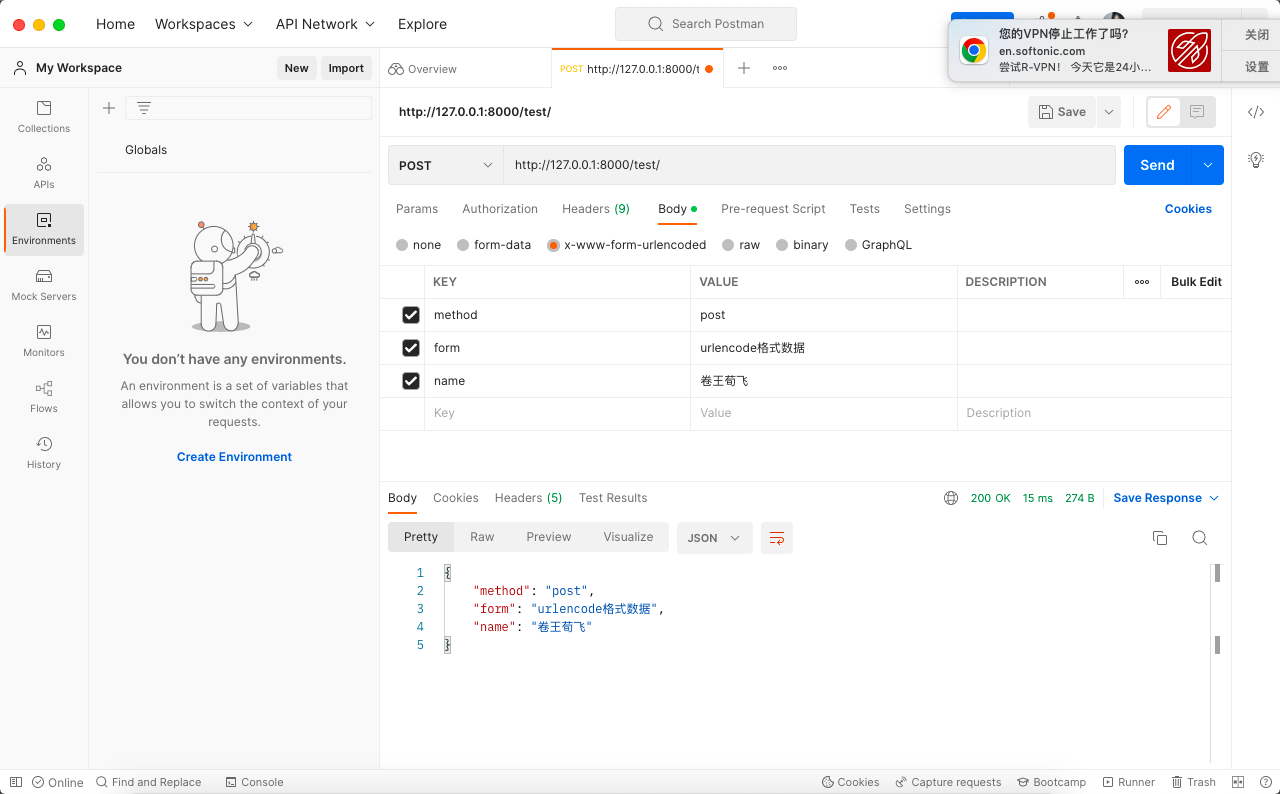The height and width of the screenshot is (794, 1280).
Task: Open a new request tab with the plus icon
Action: [744, 68]
